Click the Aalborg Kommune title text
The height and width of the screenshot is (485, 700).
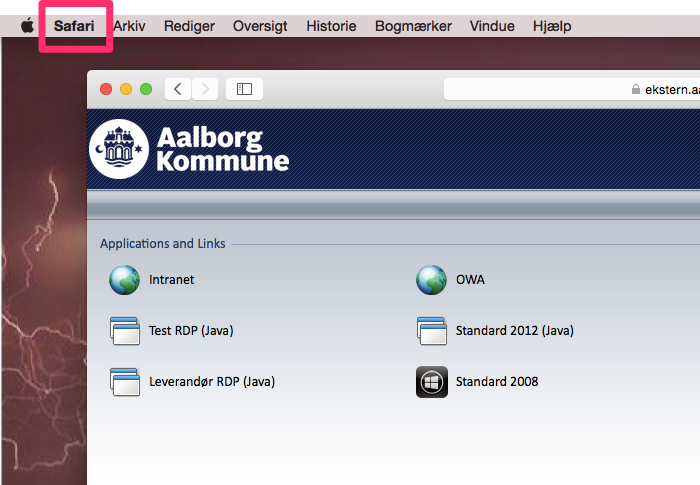coord(223,149)
